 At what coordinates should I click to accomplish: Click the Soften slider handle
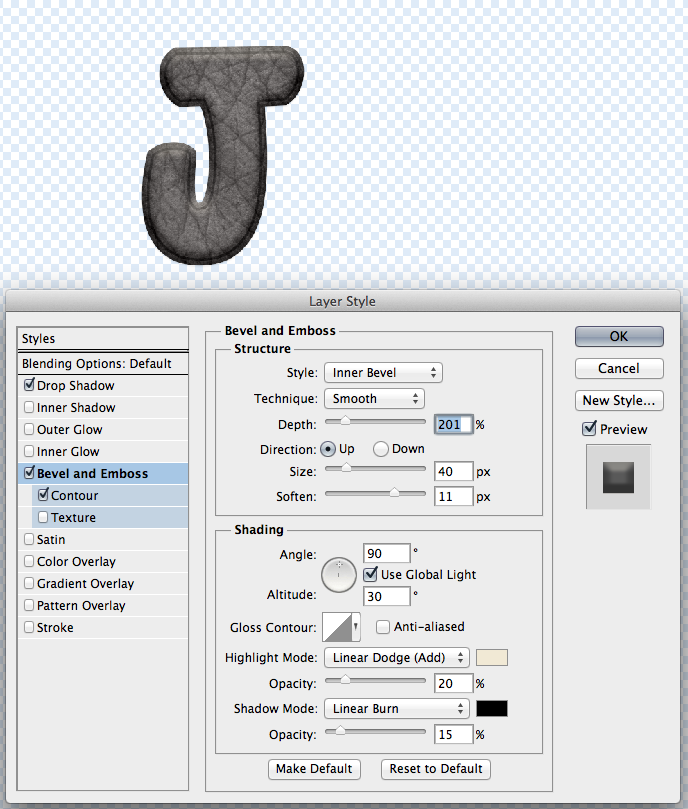(x=394, y=493)
